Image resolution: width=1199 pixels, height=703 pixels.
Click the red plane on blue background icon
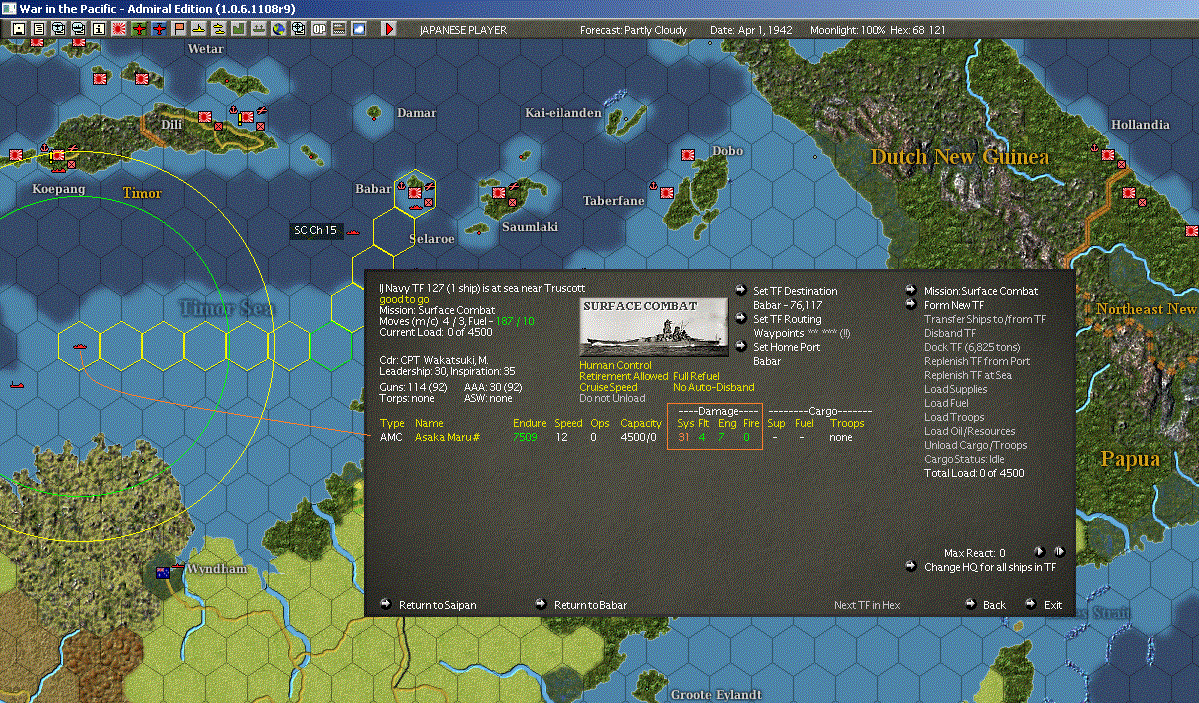[x=159, y=29]
